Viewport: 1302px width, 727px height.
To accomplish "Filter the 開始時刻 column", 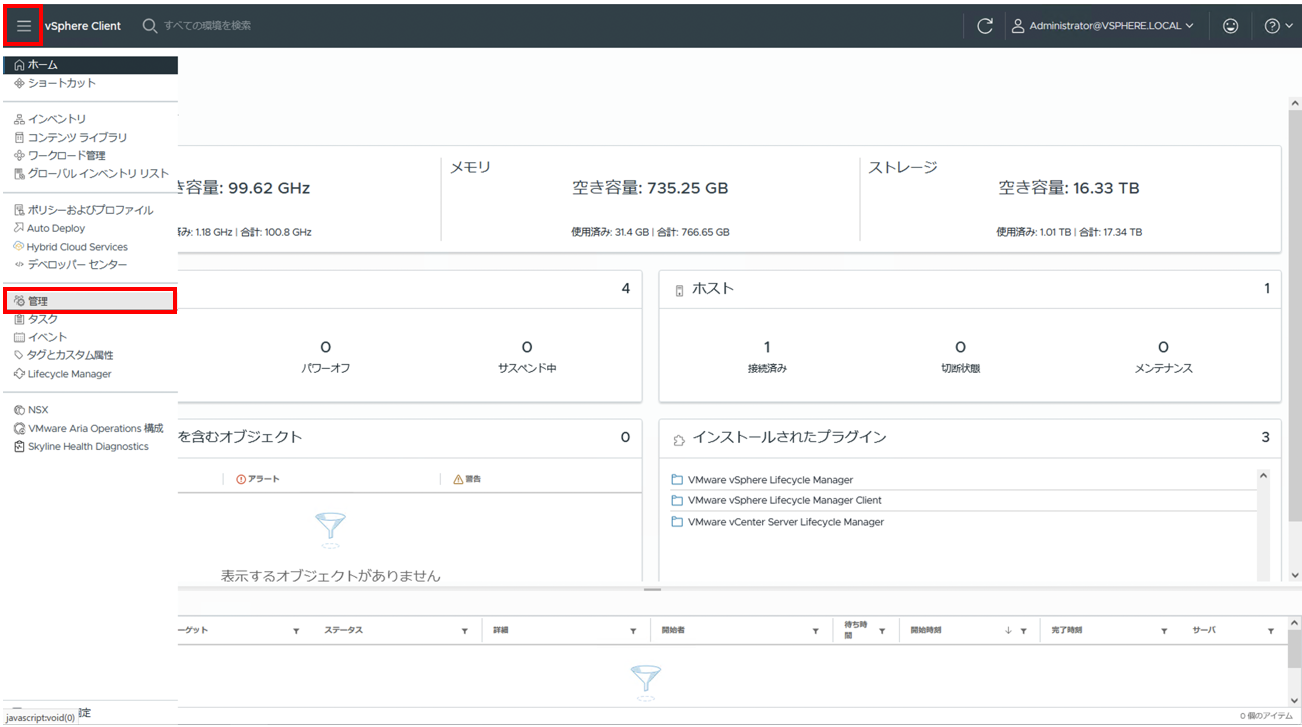I will 1026,631.
